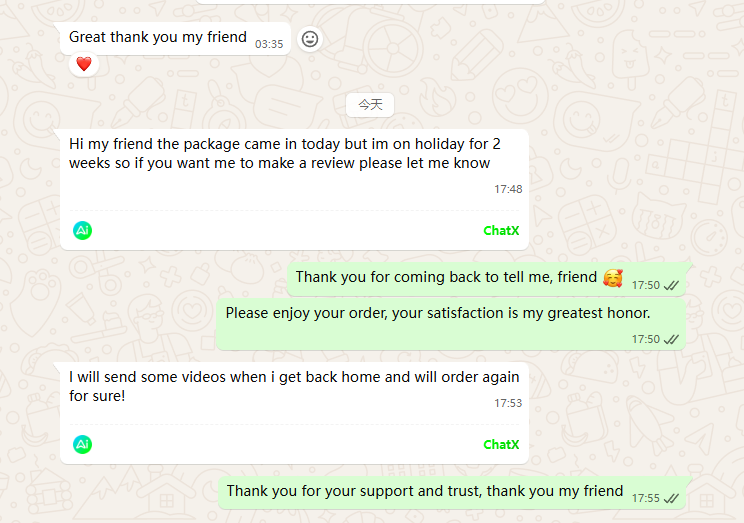Click read-receipt checkmarks on "support and trust" message
Viewport: 744px width, 523px height.
(671, 498)
